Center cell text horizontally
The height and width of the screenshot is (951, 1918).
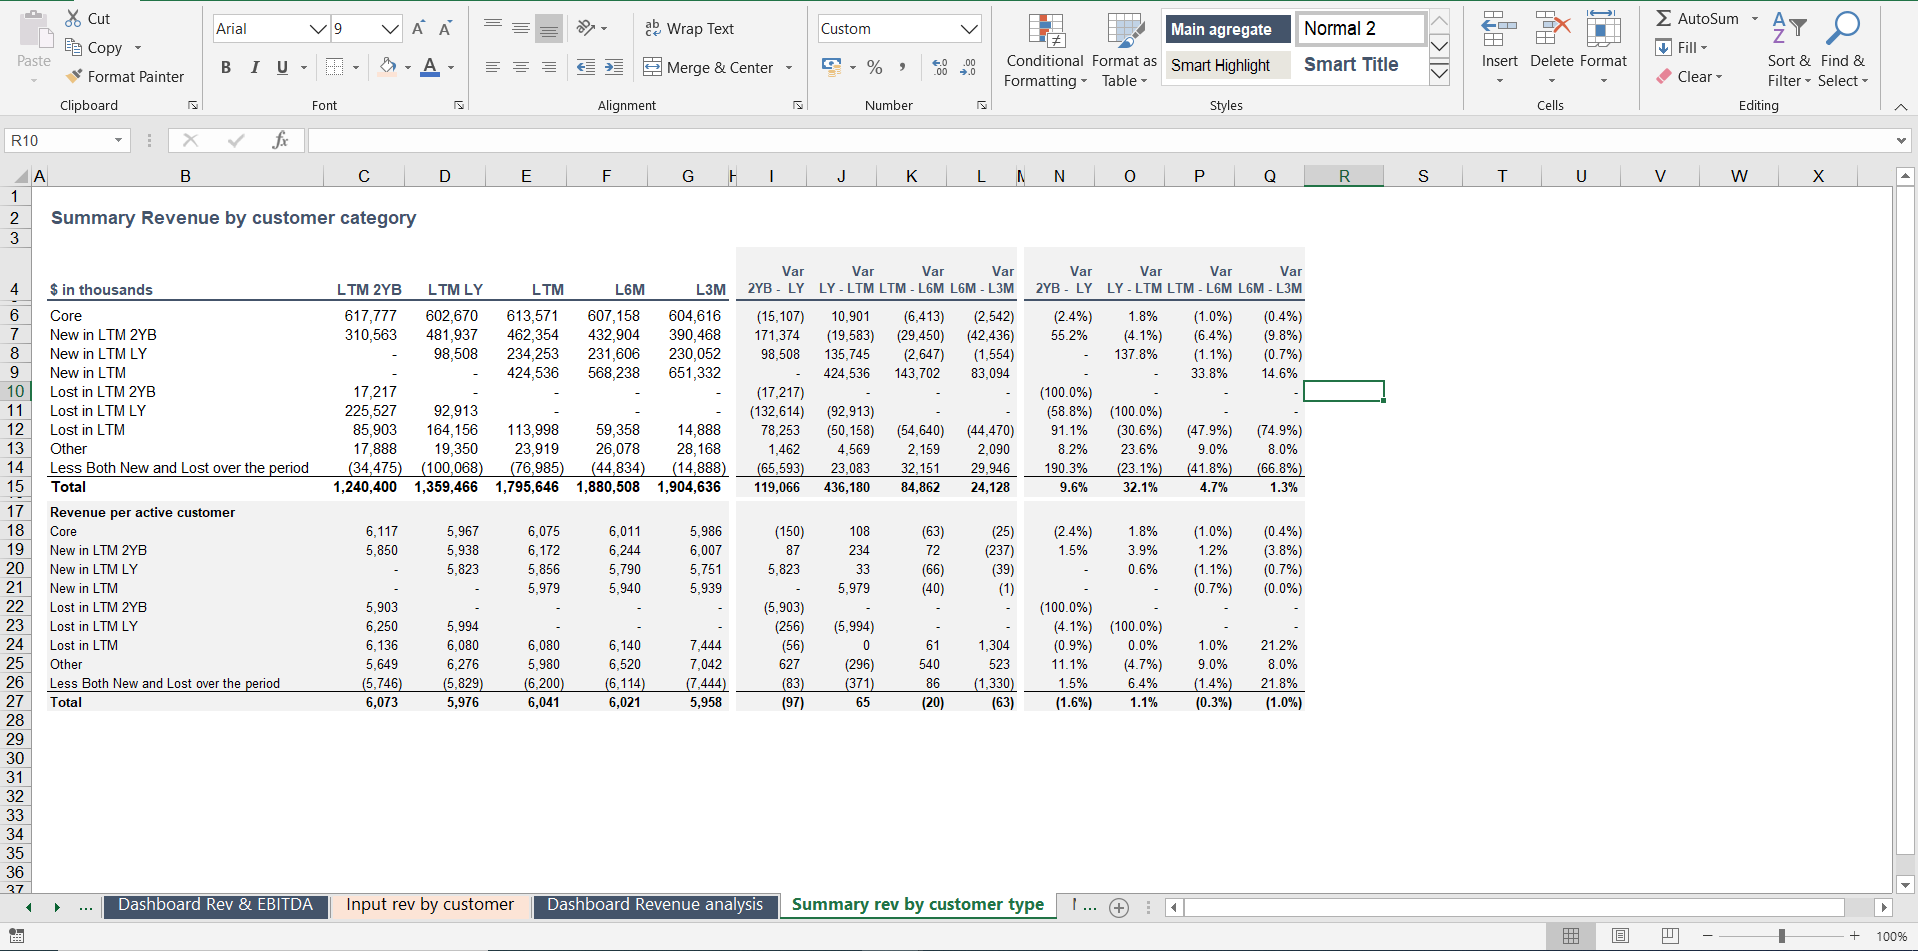pos(521,67)
